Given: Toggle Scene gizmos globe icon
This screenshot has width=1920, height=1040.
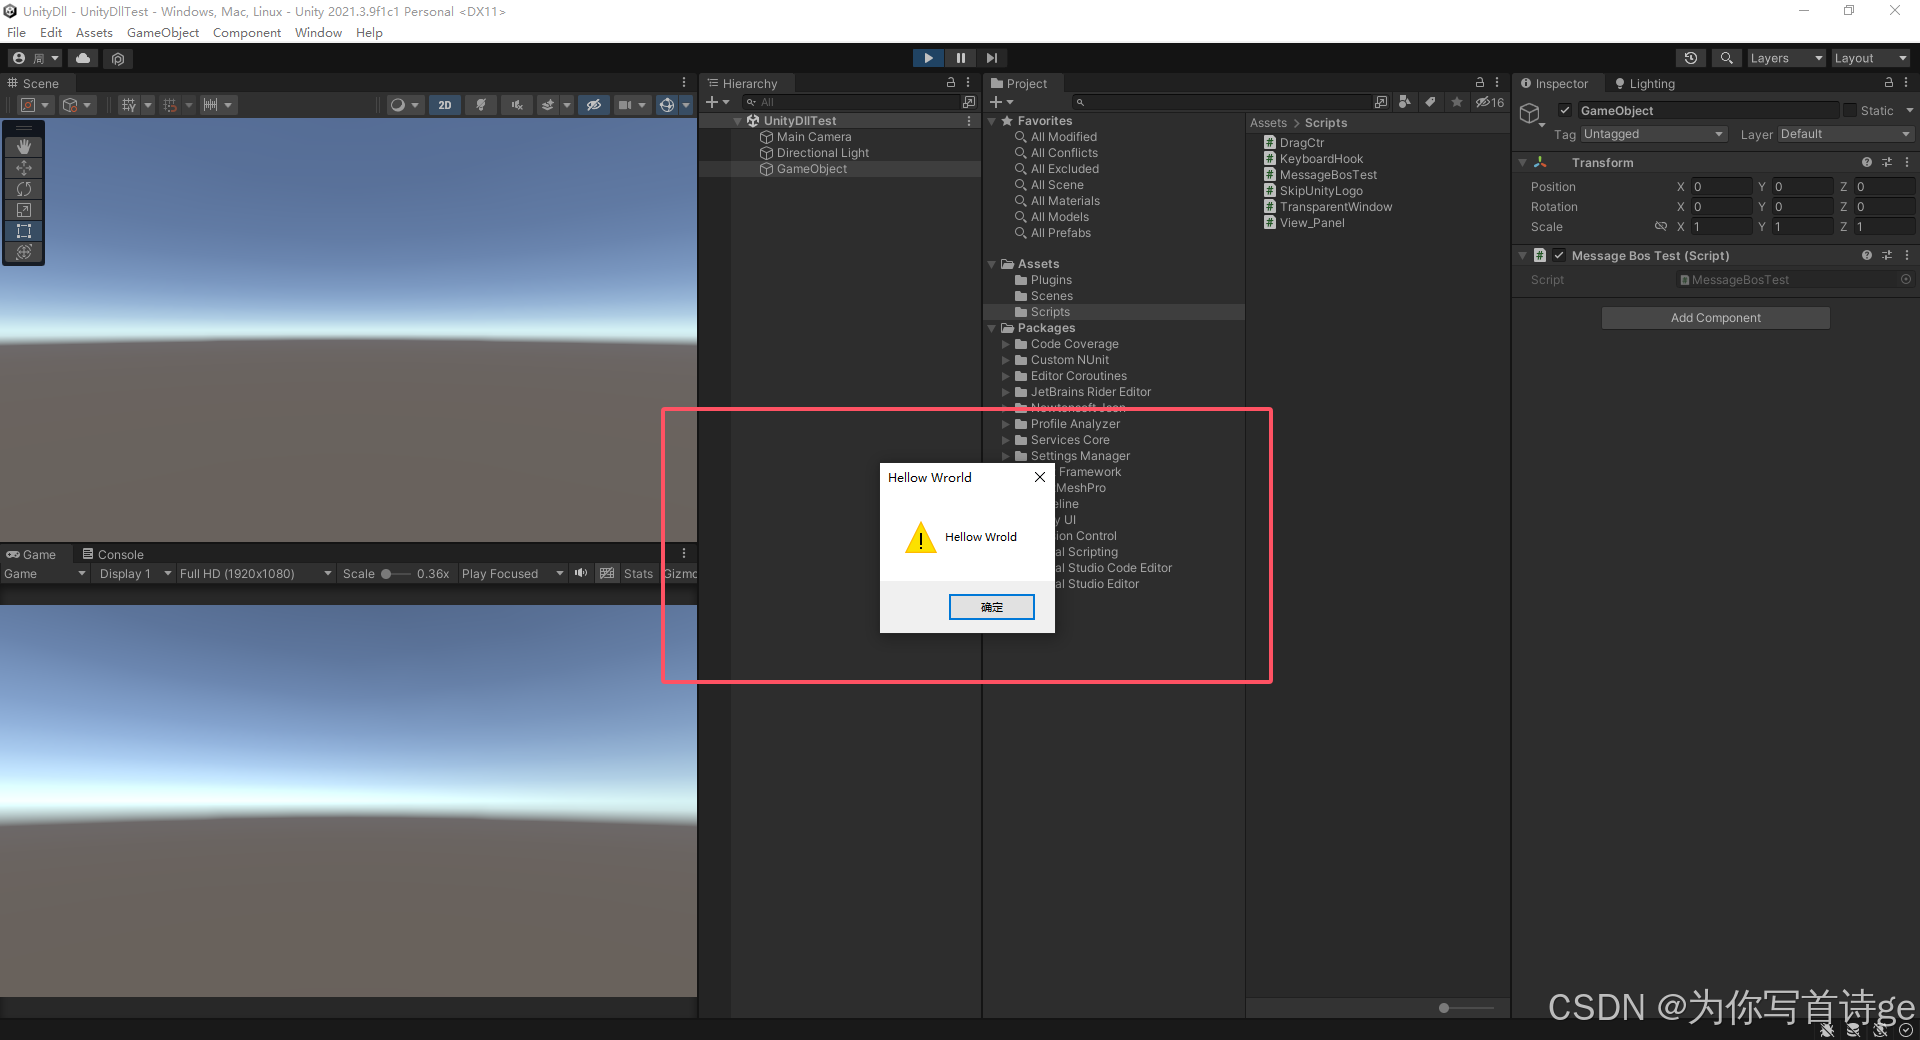Looking at the screenshot, I should tap(667, 104).
